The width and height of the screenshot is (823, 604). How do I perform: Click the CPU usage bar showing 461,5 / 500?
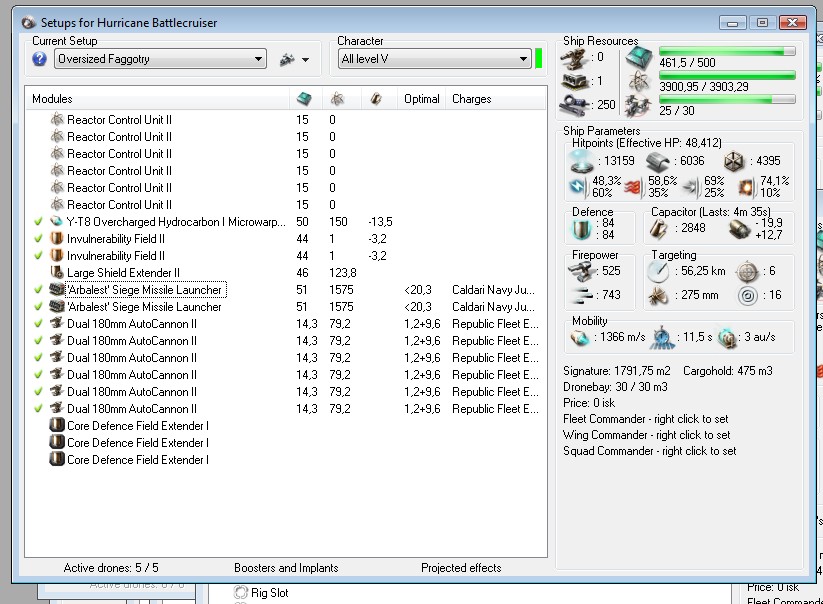pyautogui.click(x=726, y=51)
